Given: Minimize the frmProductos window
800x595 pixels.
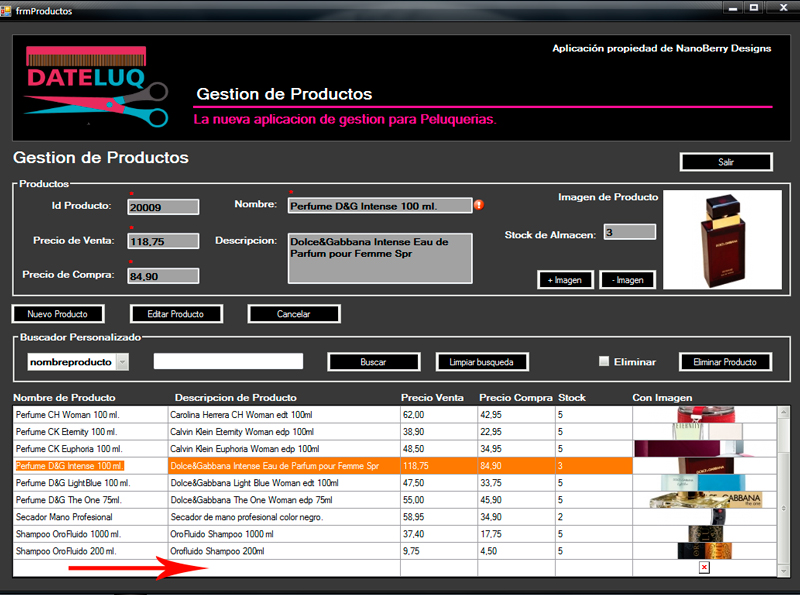Looking at the screenshot, I should [x=733, y=7].
